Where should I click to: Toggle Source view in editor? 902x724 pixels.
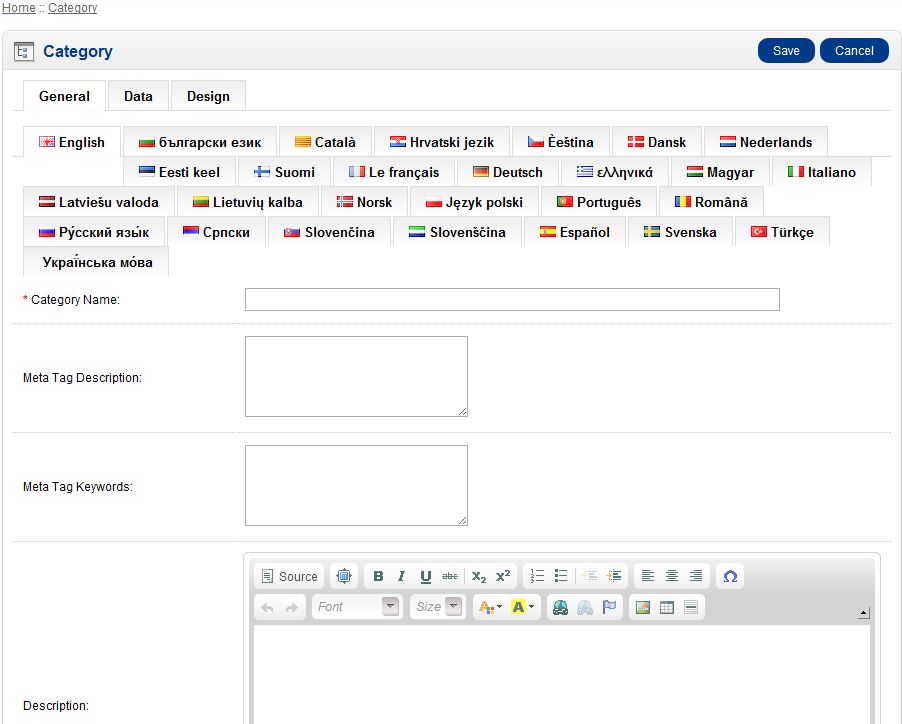289,576
